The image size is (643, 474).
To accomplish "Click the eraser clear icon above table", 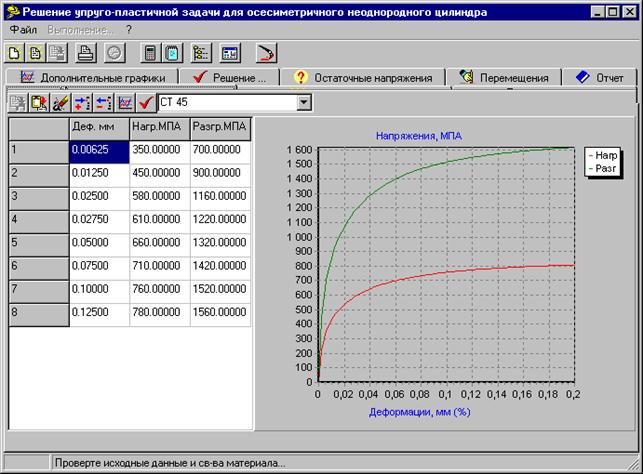I will 61,102.
